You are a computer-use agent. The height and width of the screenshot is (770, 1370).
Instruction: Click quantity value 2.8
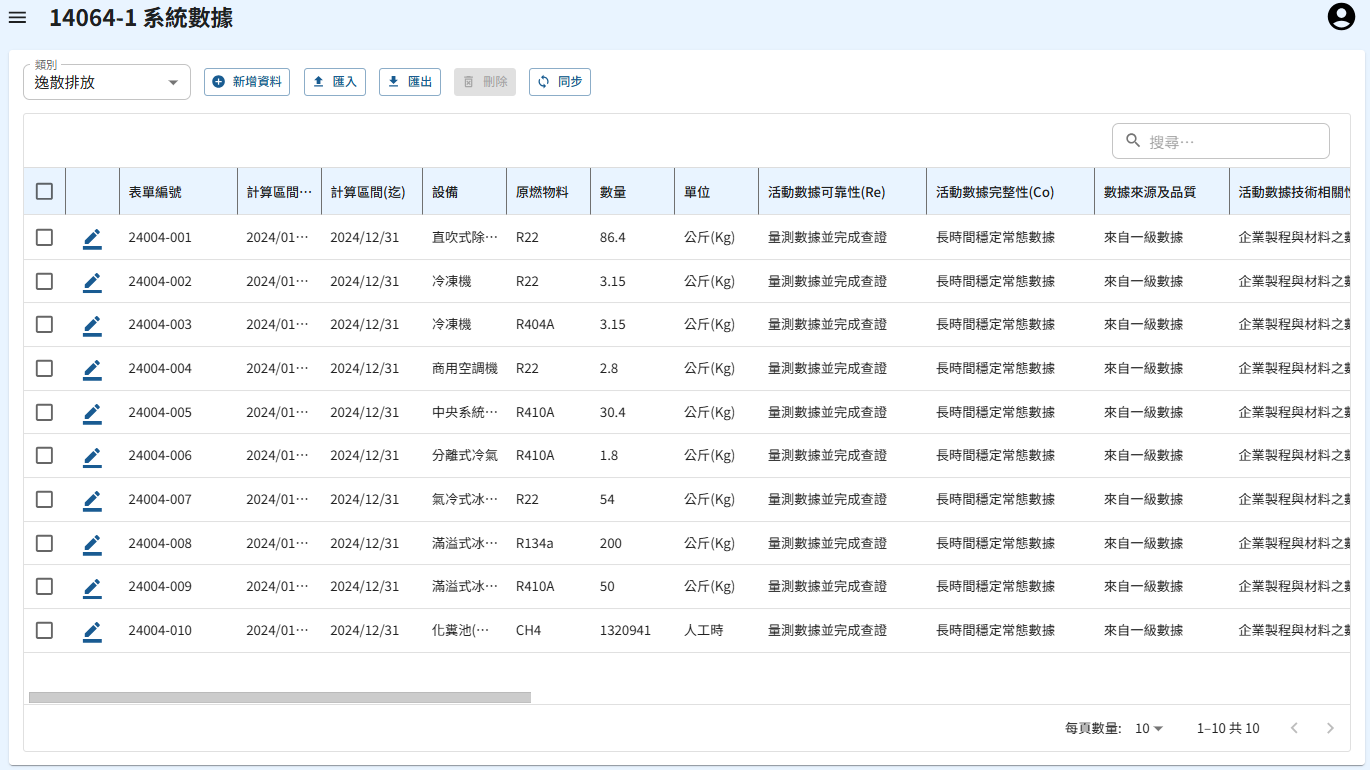pos(609,369)
